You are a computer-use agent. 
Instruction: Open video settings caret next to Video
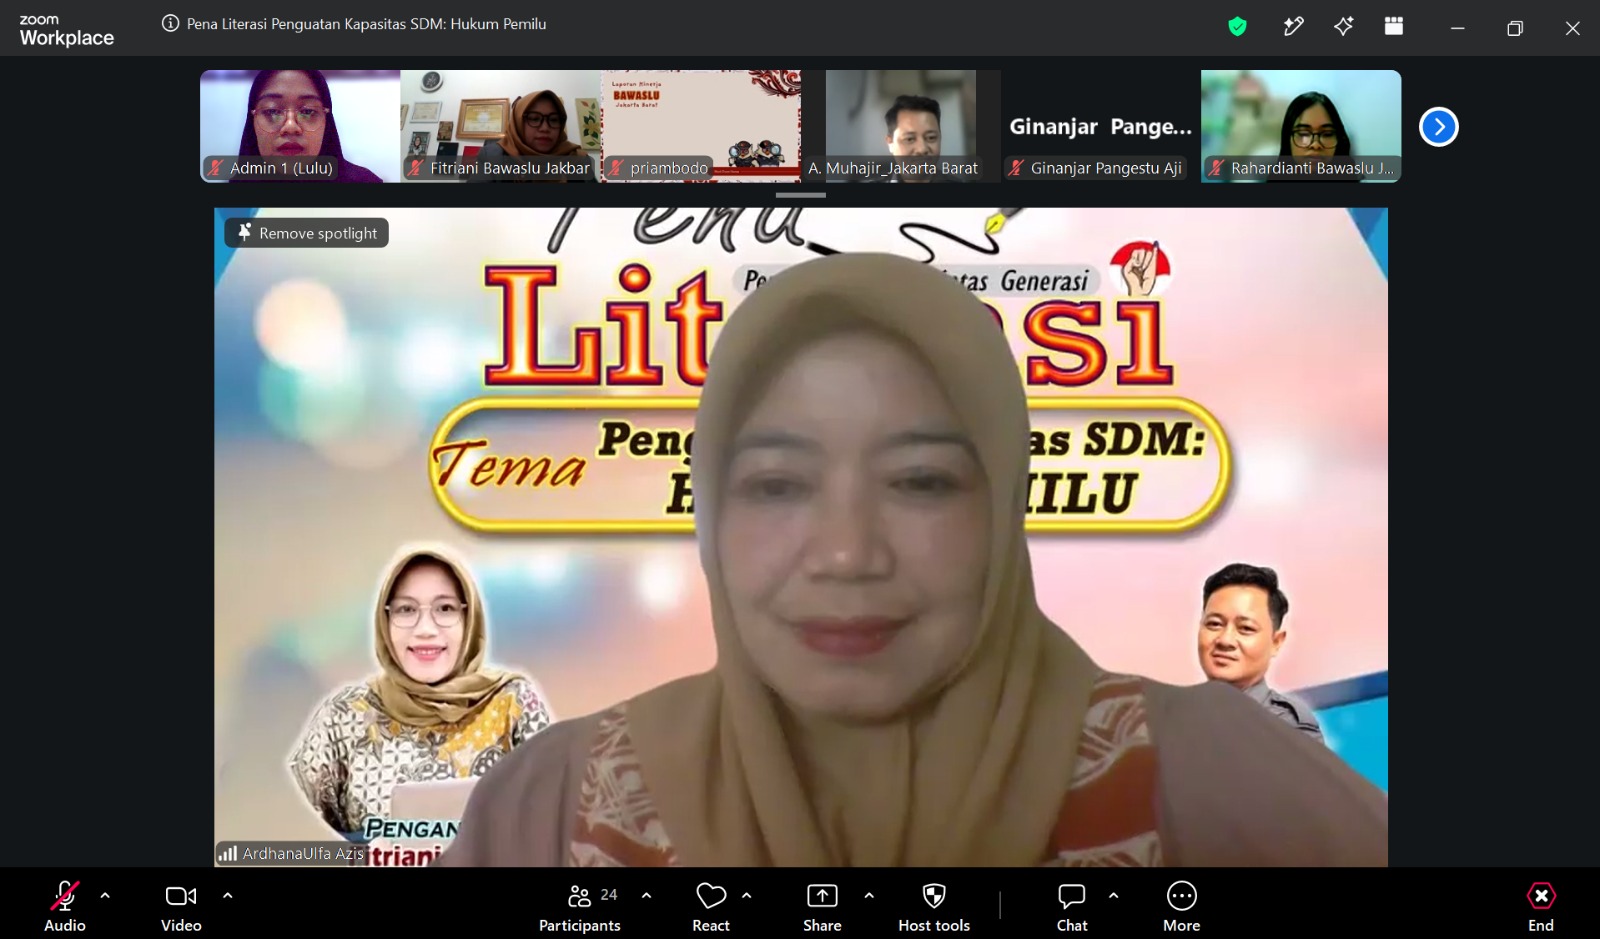227,895
